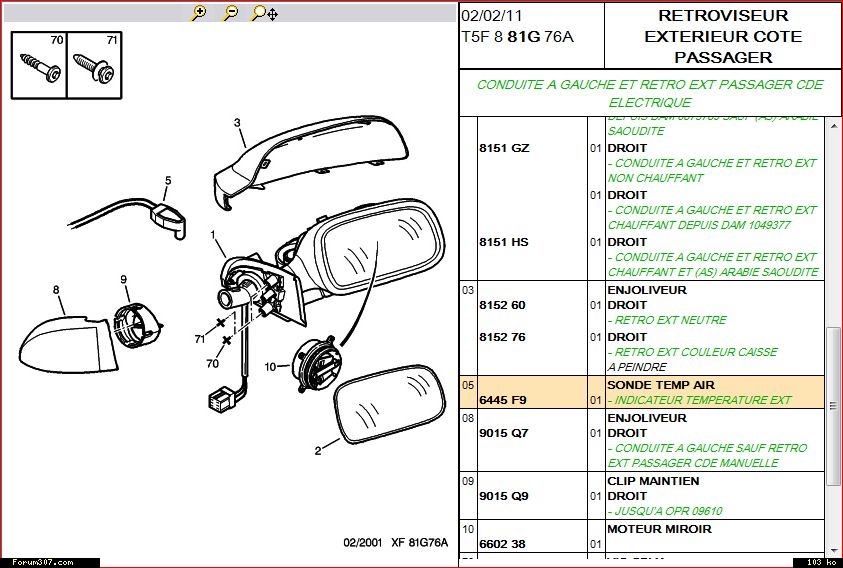This screenshot has width=843, height=568.
Task: Click the zoom in magnifier icon
Action: point(199,13)
